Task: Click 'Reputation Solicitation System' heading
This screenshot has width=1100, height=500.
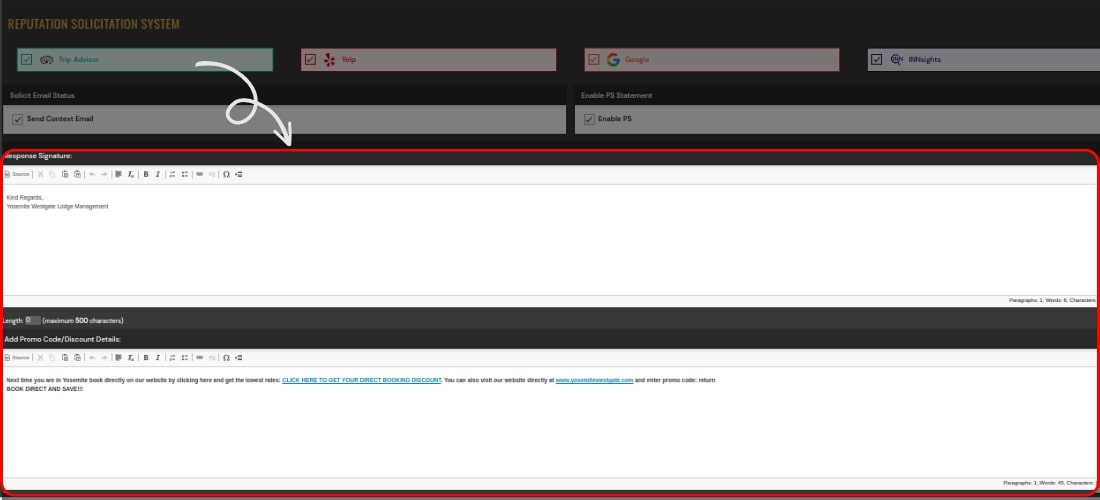Action: 93,25
